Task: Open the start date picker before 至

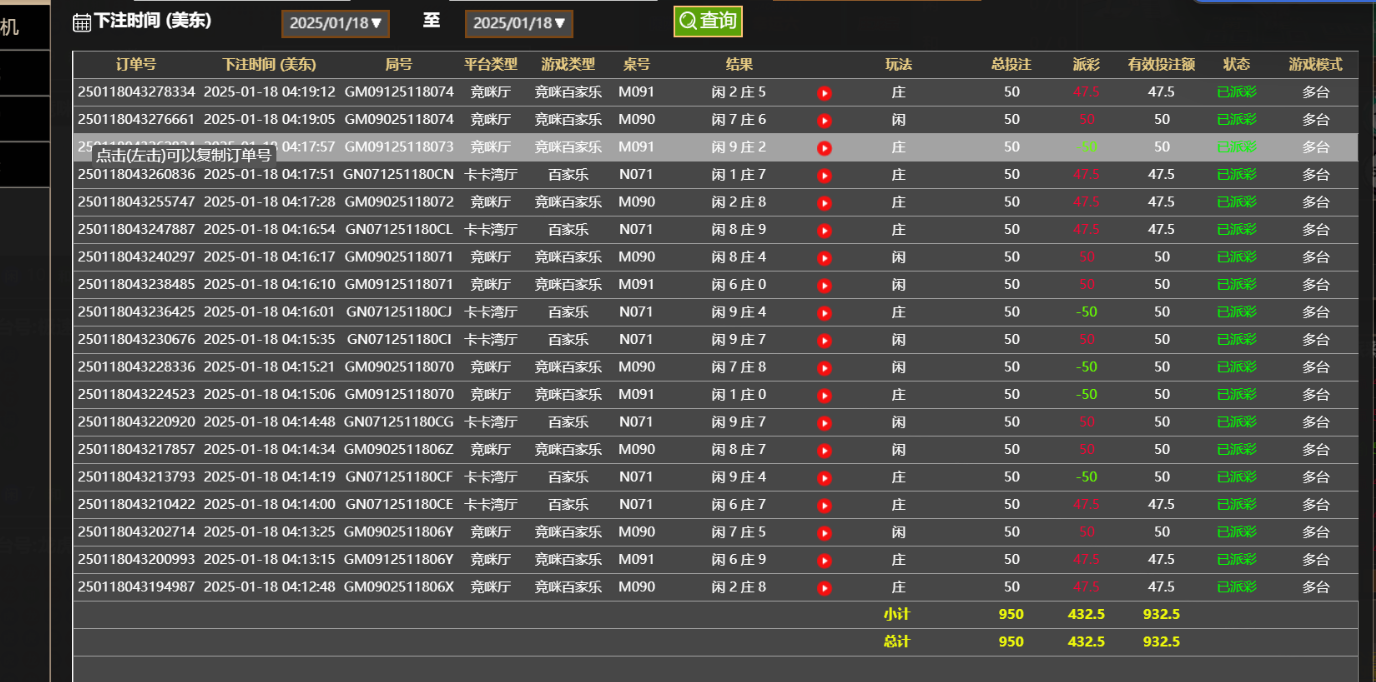Action: click(x=335, y=23)
